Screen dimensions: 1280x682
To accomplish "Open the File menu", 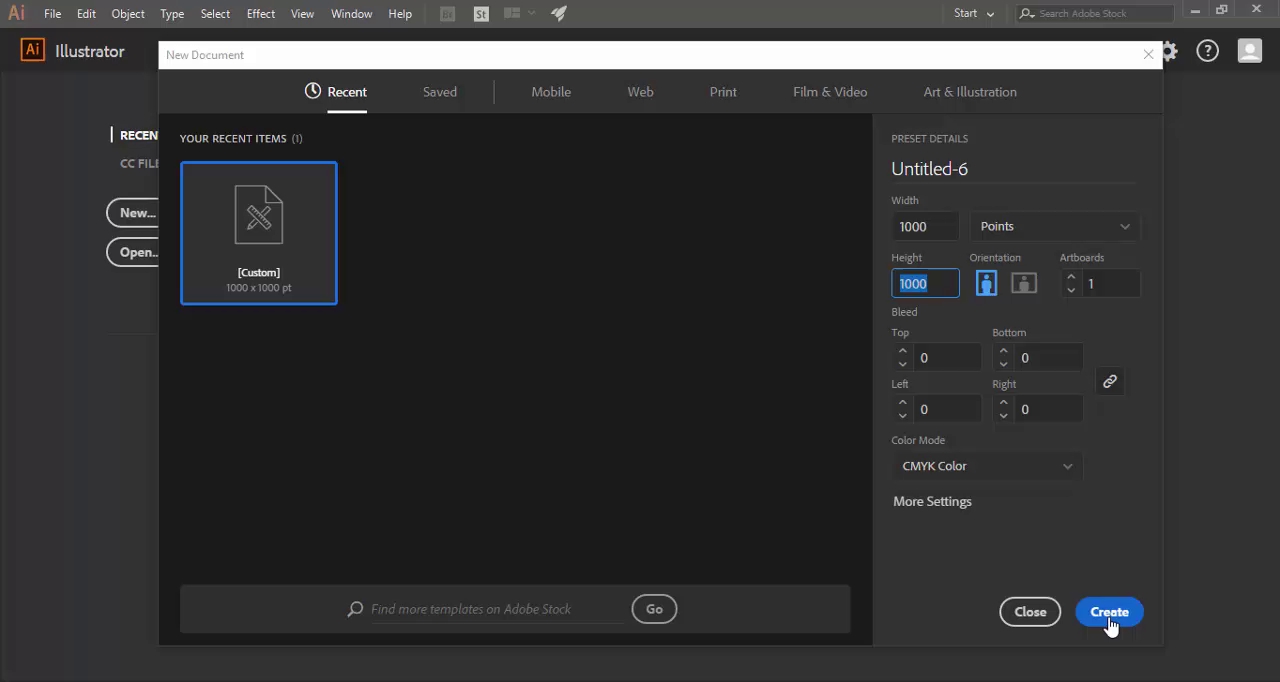I will click(53, 14).
